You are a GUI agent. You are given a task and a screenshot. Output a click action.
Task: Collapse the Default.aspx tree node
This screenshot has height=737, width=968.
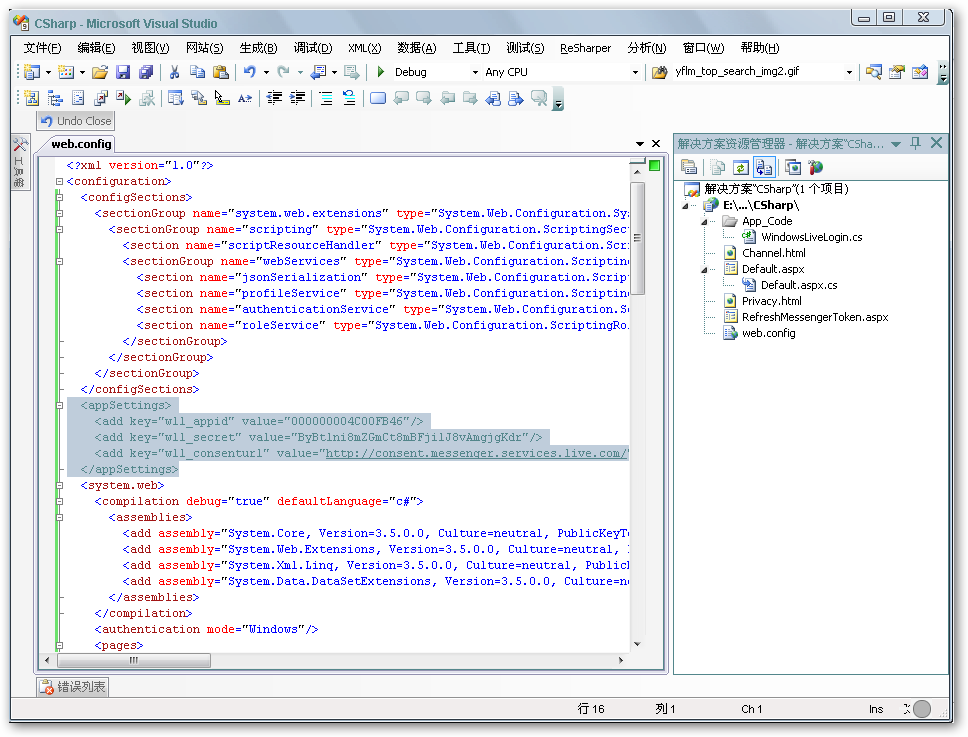tap(704, 270)
